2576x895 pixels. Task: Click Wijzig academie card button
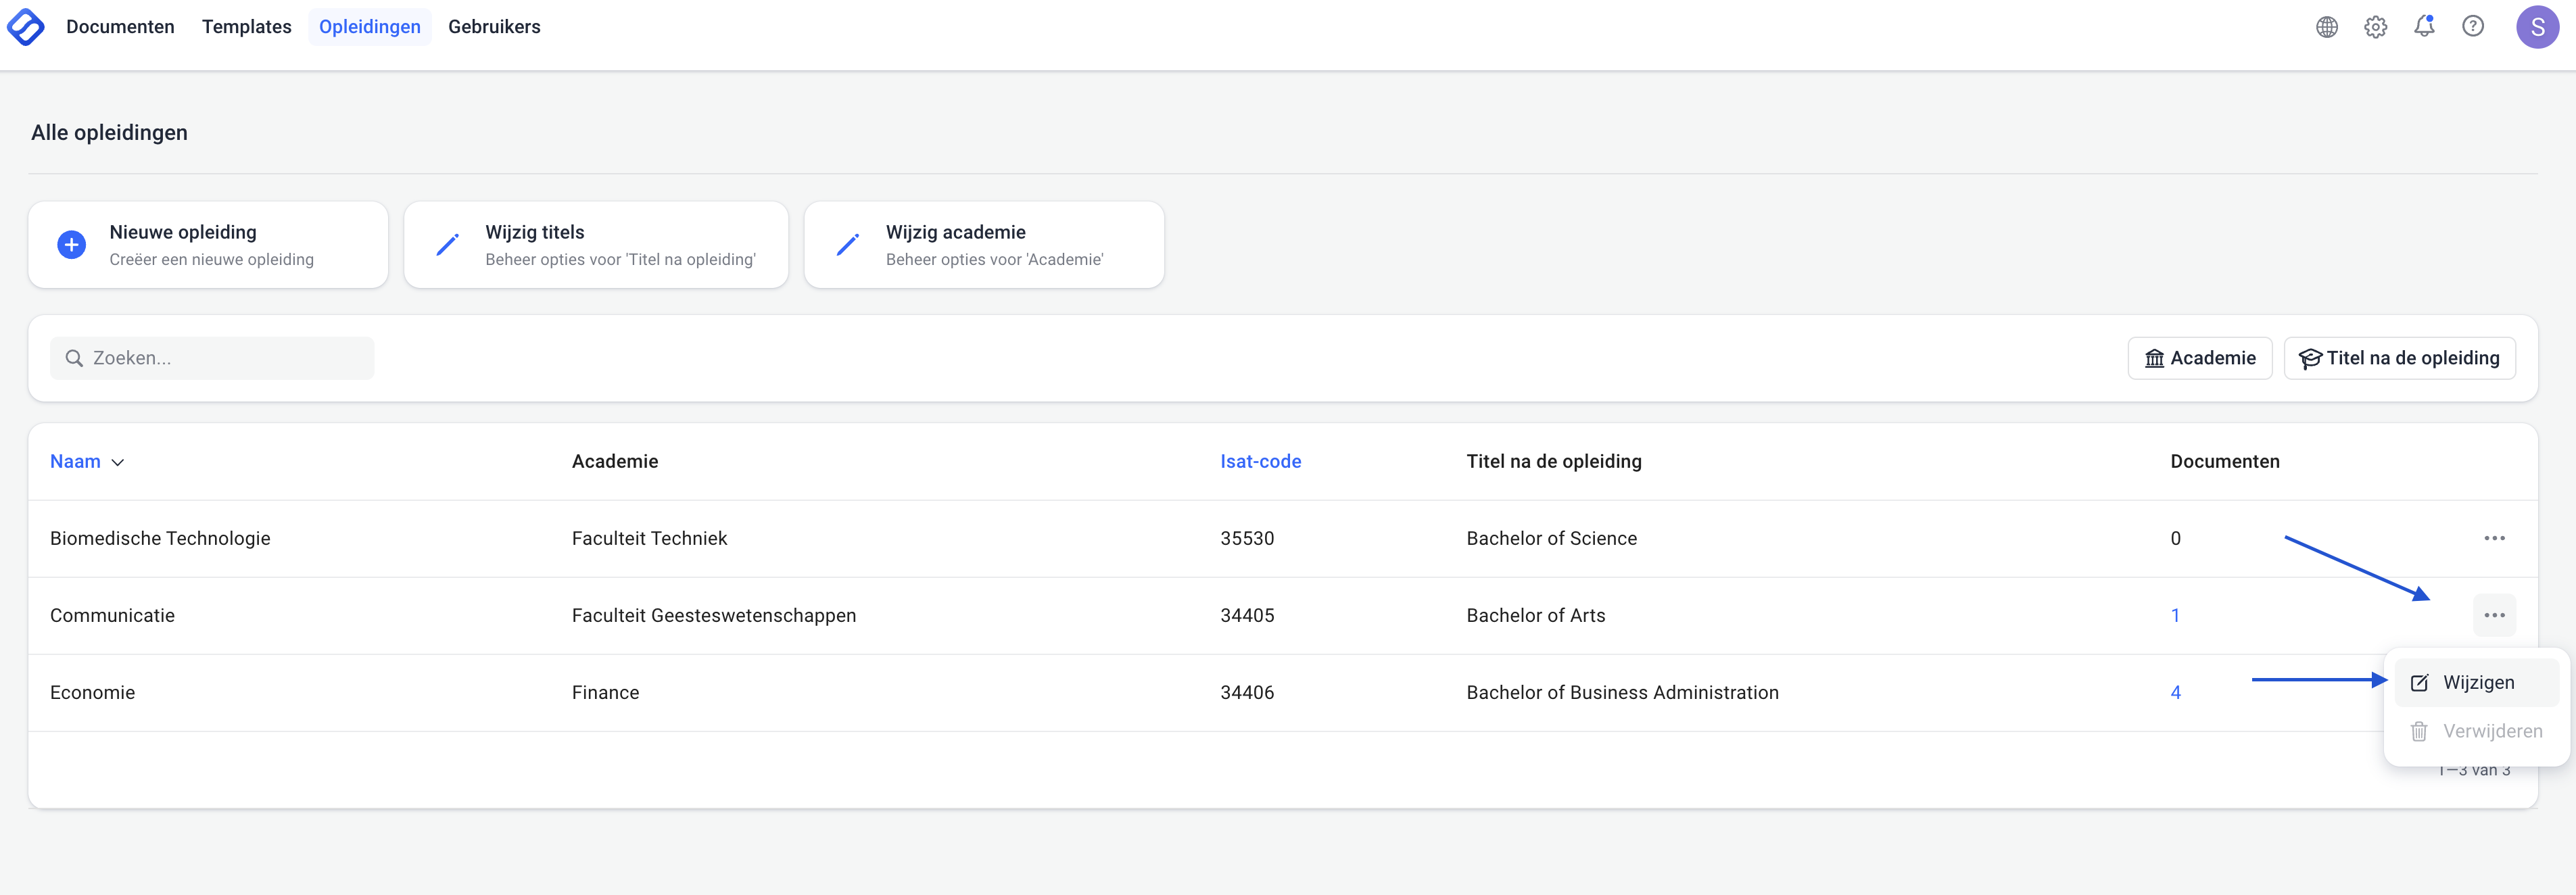983,245
